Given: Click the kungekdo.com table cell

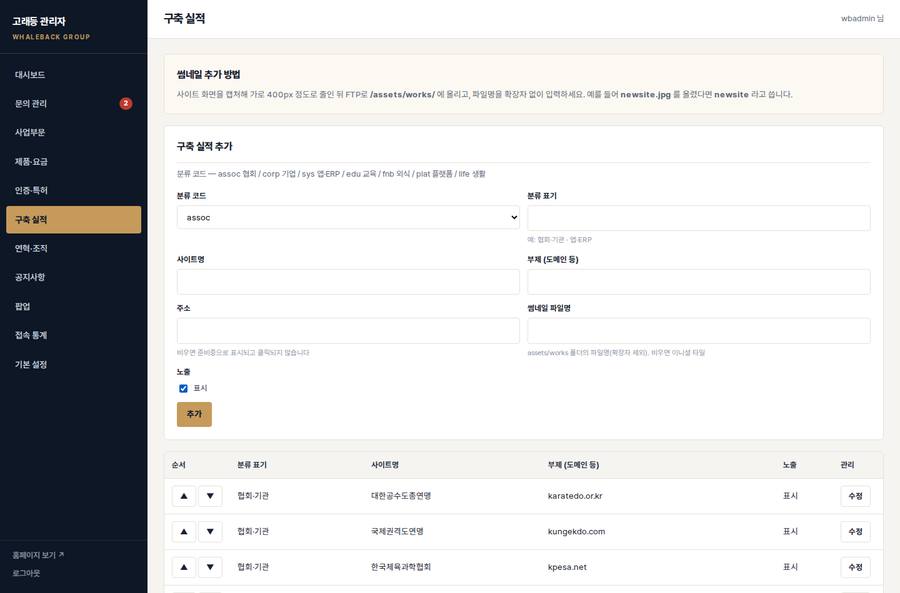Looking at the screenshot, I should pos(576,532).
